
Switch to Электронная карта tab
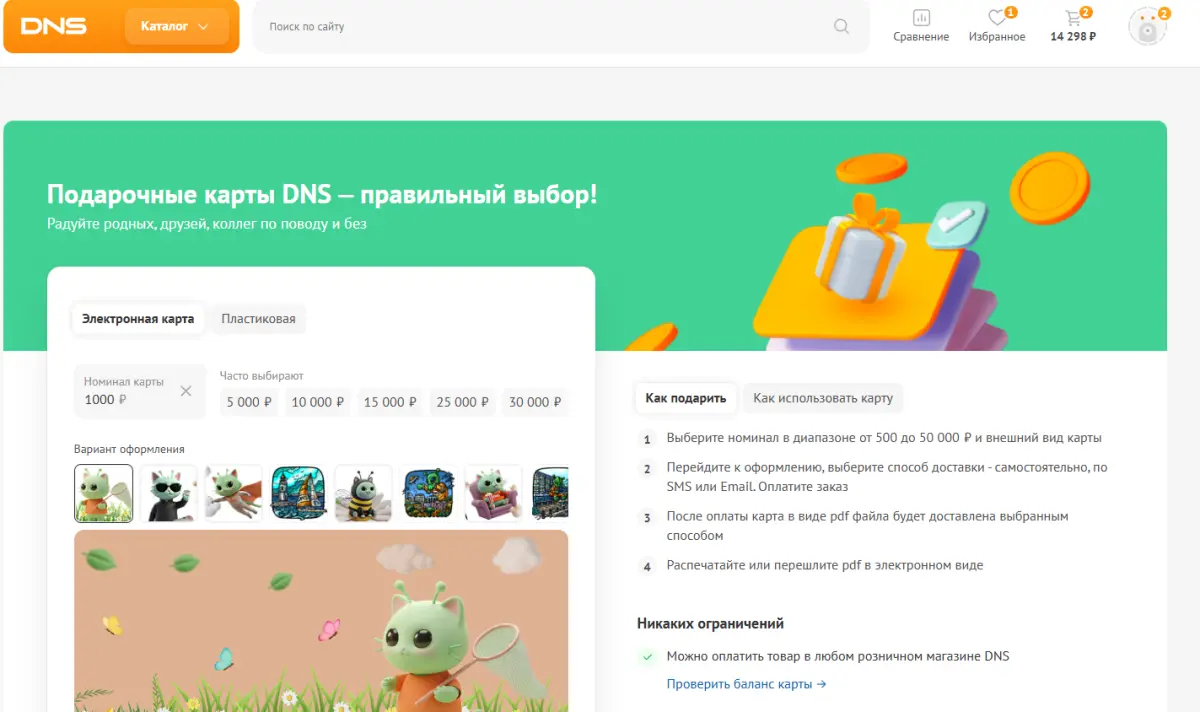tap(138, 319)
